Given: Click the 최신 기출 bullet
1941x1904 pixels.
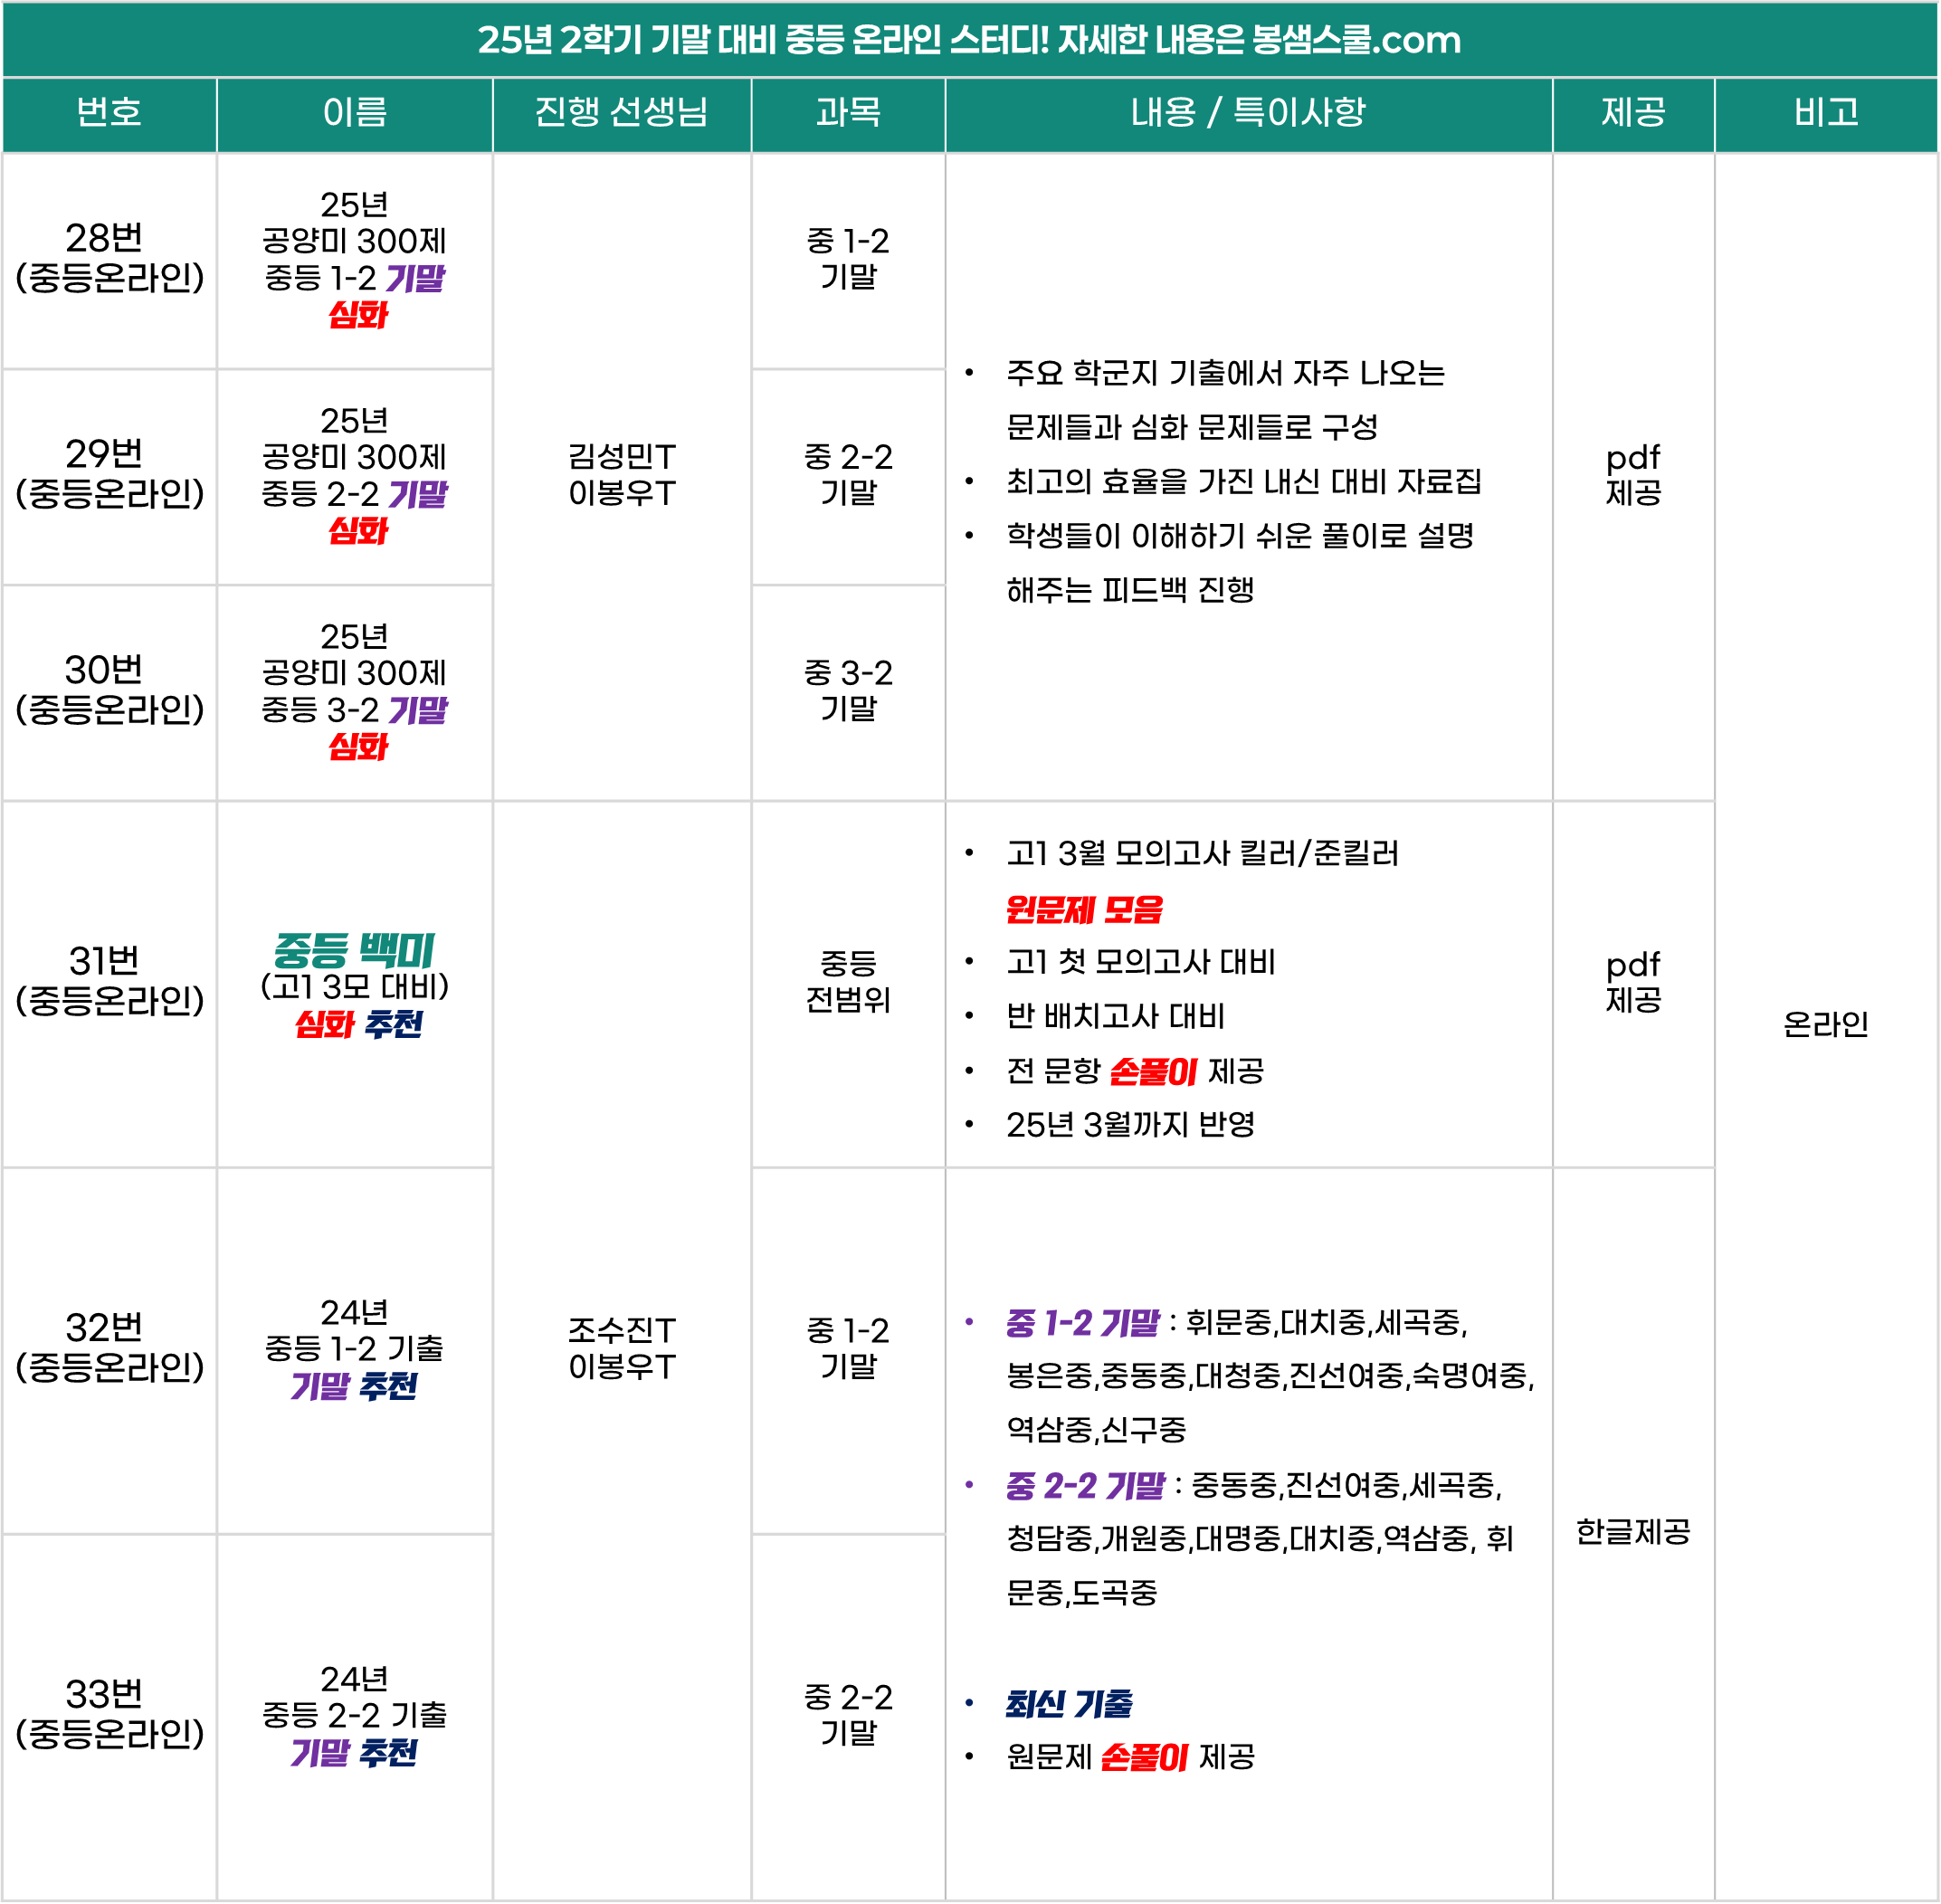Looking at the screenshot, I should pos(1069,1704).
